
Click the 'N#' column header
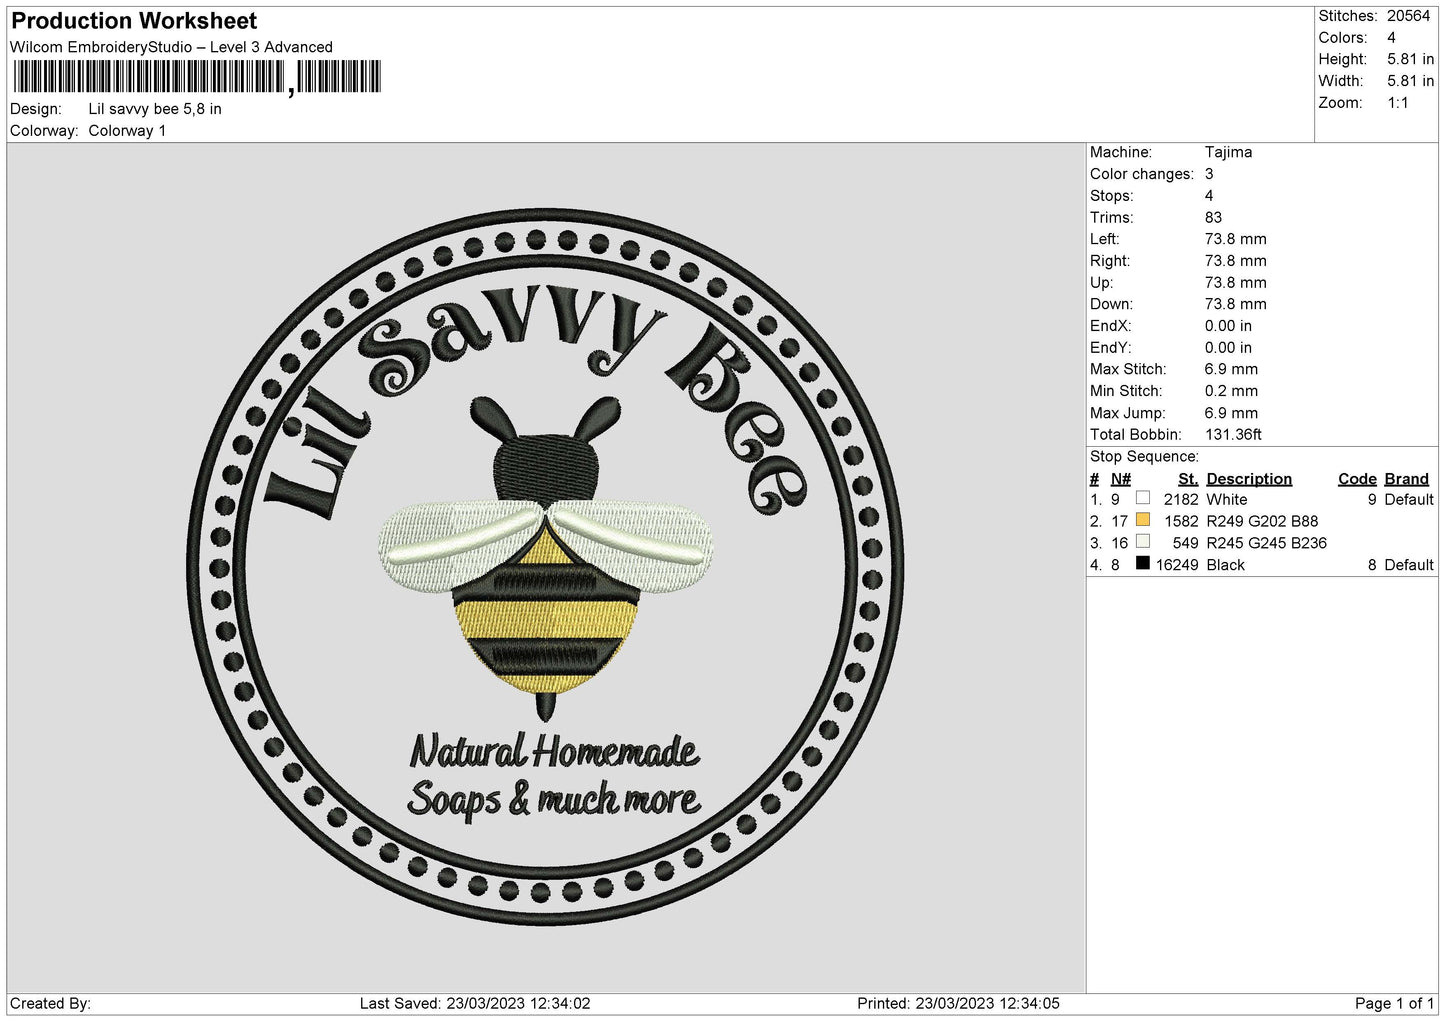1121,479
